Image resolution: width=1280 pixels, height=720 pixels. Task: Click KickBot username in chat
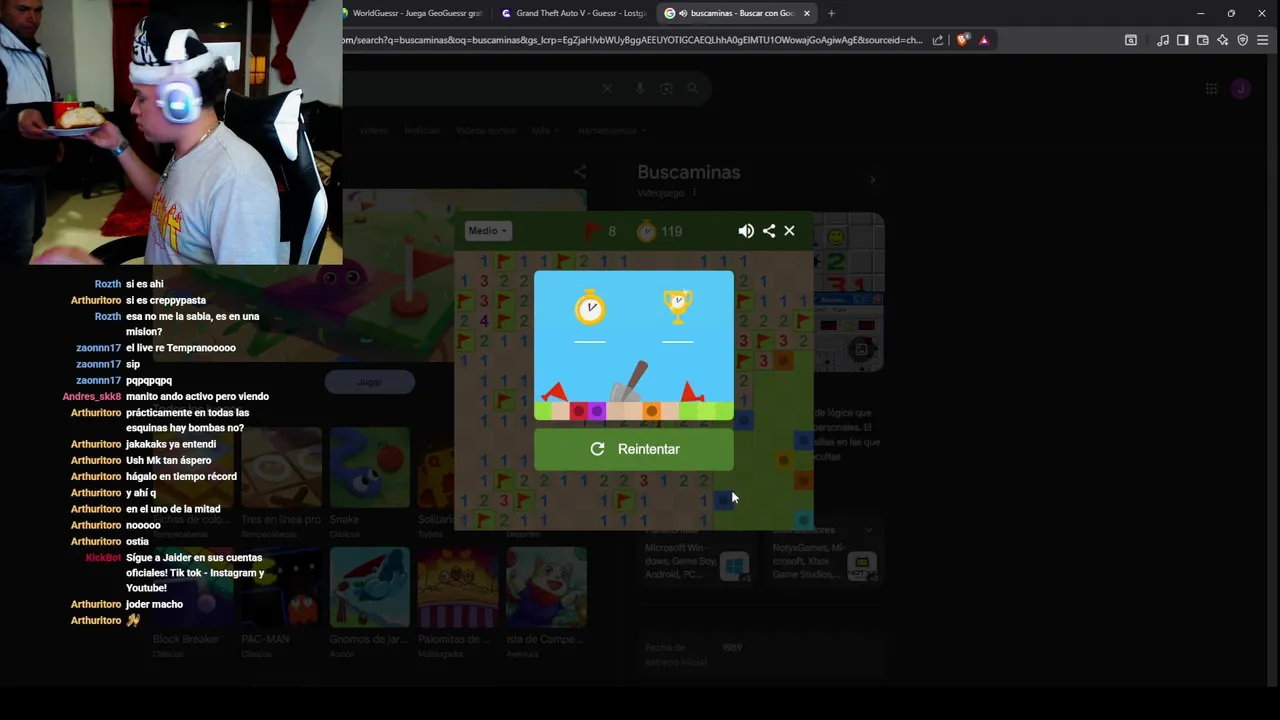(104, 558)
